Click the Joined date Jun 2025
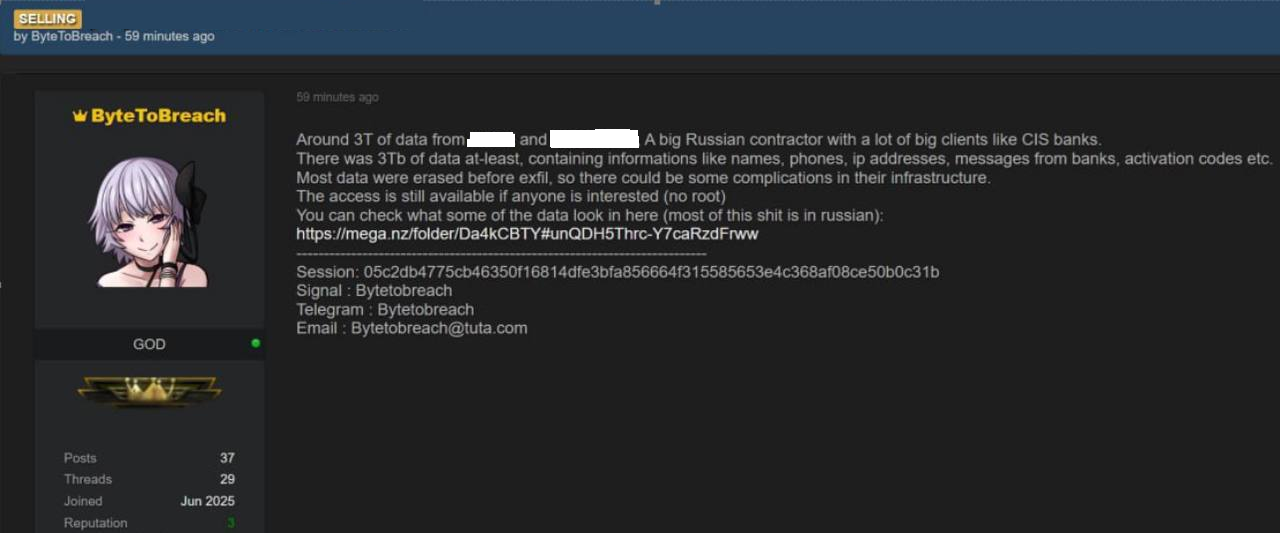 point(208,501)
